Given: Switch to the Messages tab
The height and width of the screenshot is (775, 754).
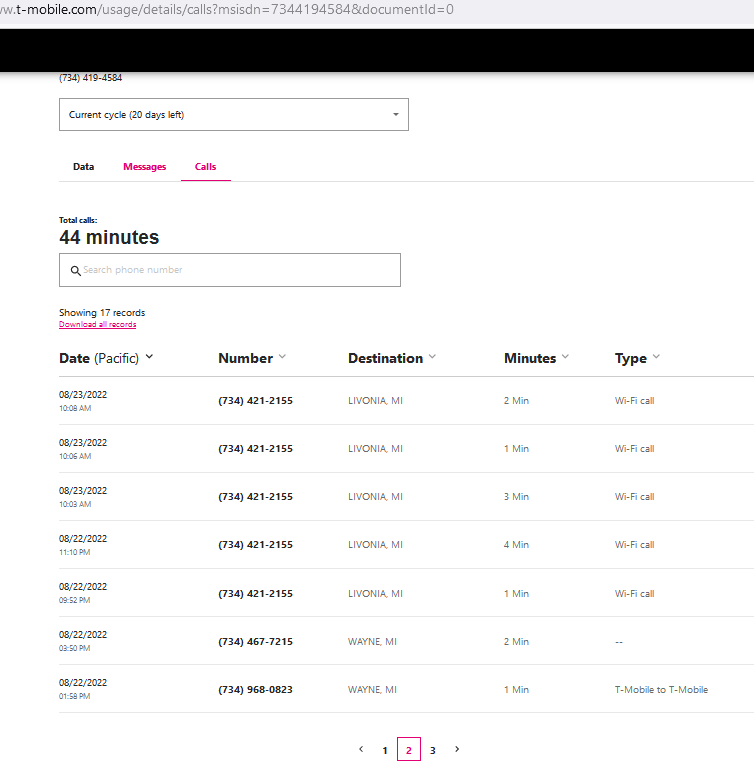Looking at the screenshot, I should (144, 167).
